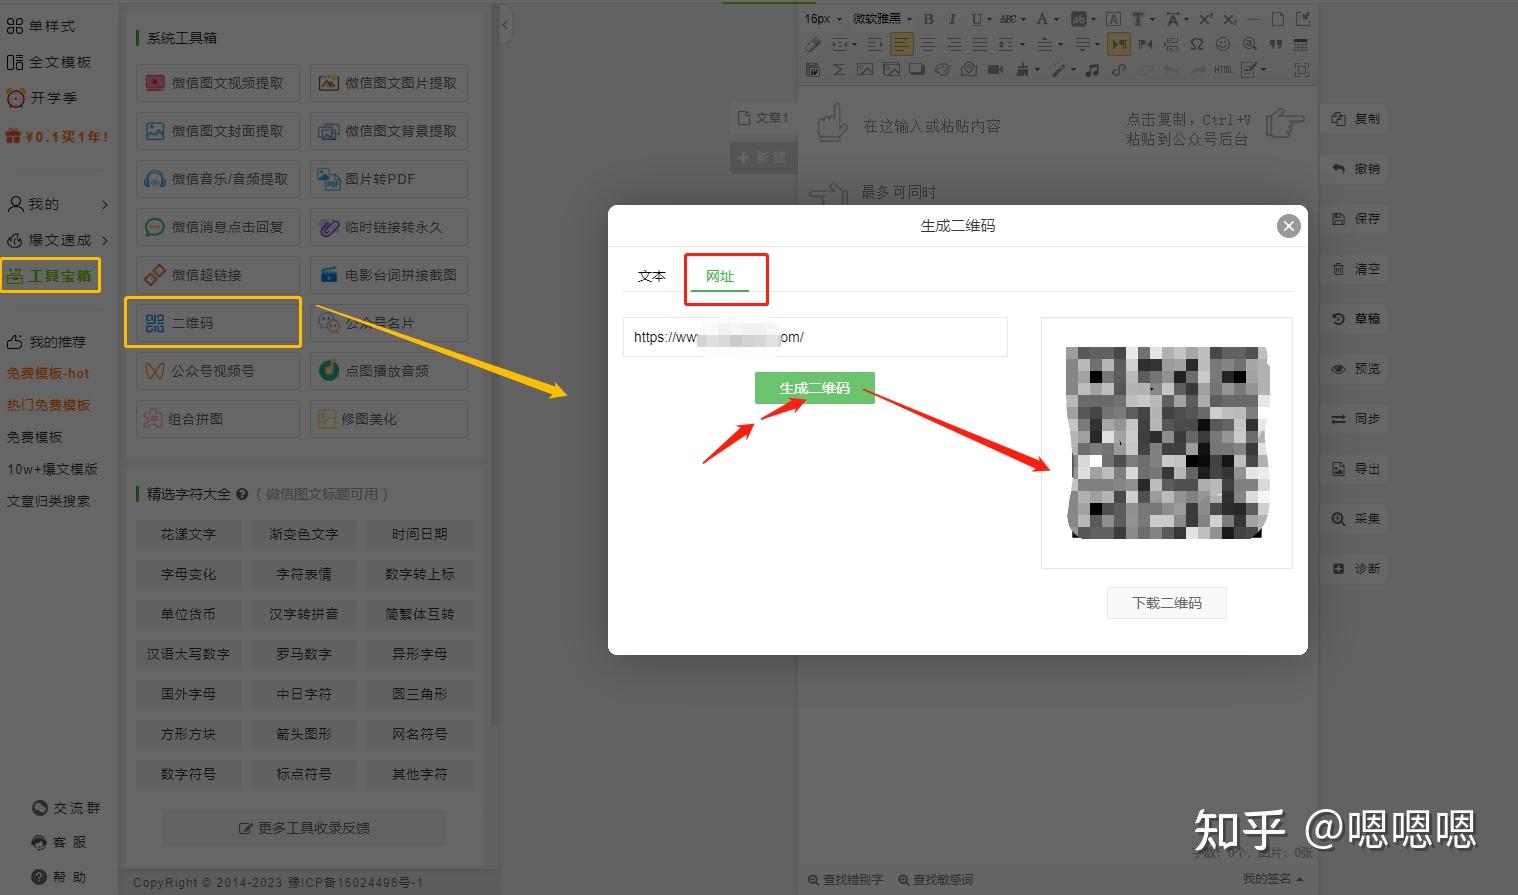Open 全文模板 in the left sidebar
This screenshot has width=1518, height=895.
[x=49, y=62]
